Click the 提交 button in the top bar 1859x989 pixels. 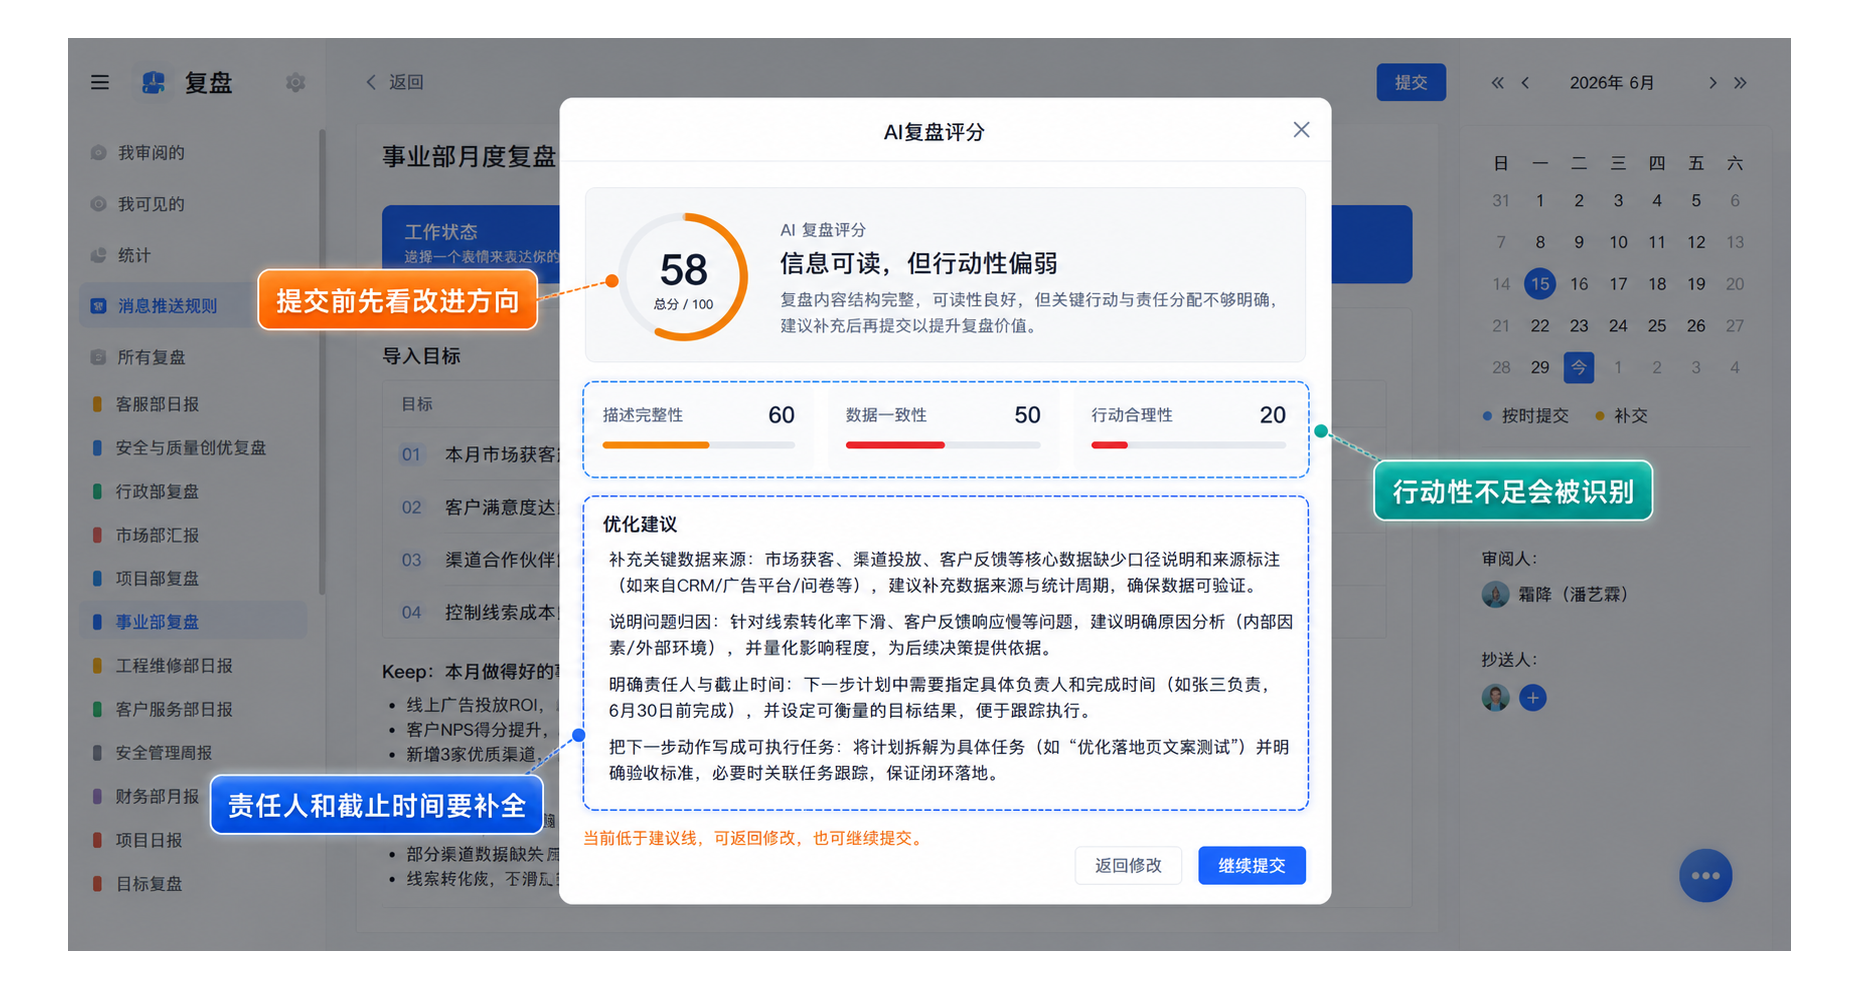[1411, 82]
